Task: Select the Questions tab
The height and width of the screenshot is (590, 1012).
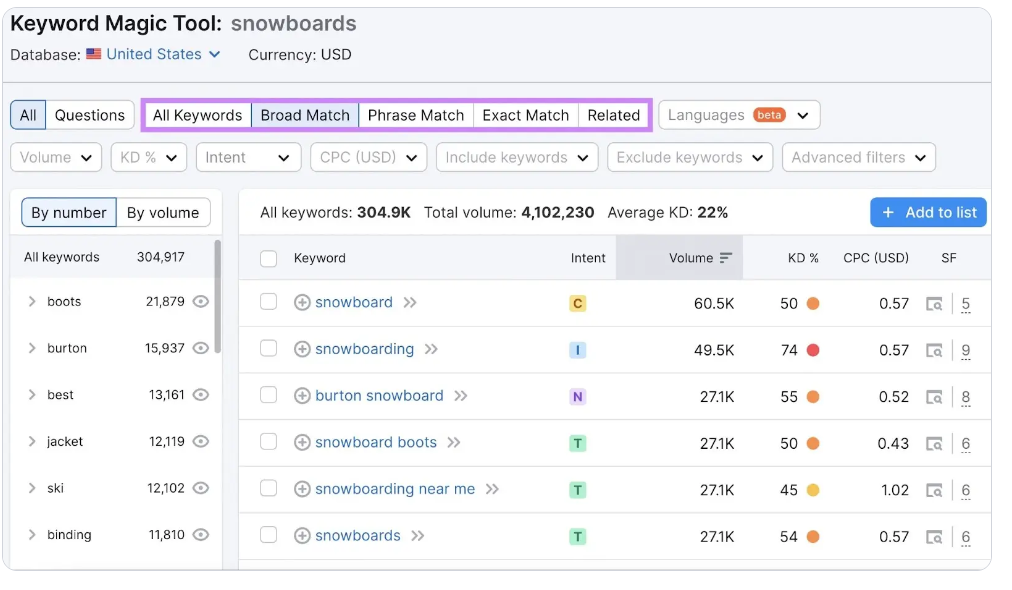Action: pyautogui.click(x=90, y=116)
